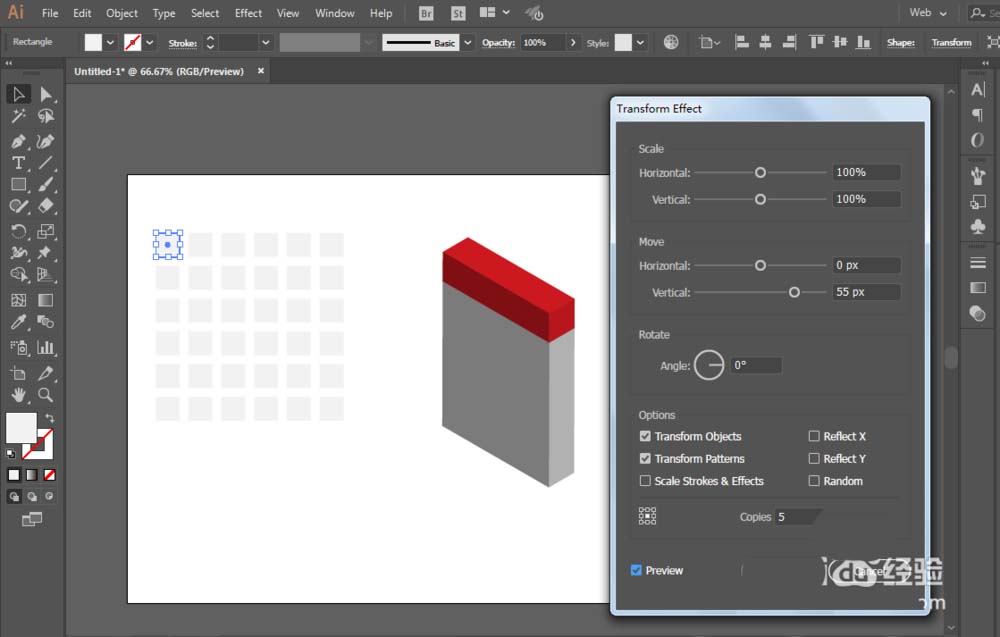Click the reference point locator icon
Viewport: 1000px width, 637px height.
(x=648, y=516)
